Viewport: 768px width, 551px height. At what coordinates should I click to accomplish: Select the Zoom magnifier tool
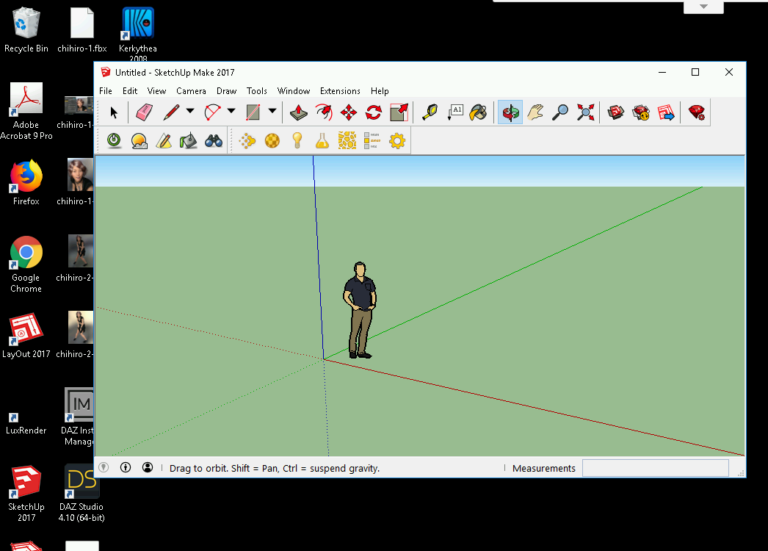(560, 113)
